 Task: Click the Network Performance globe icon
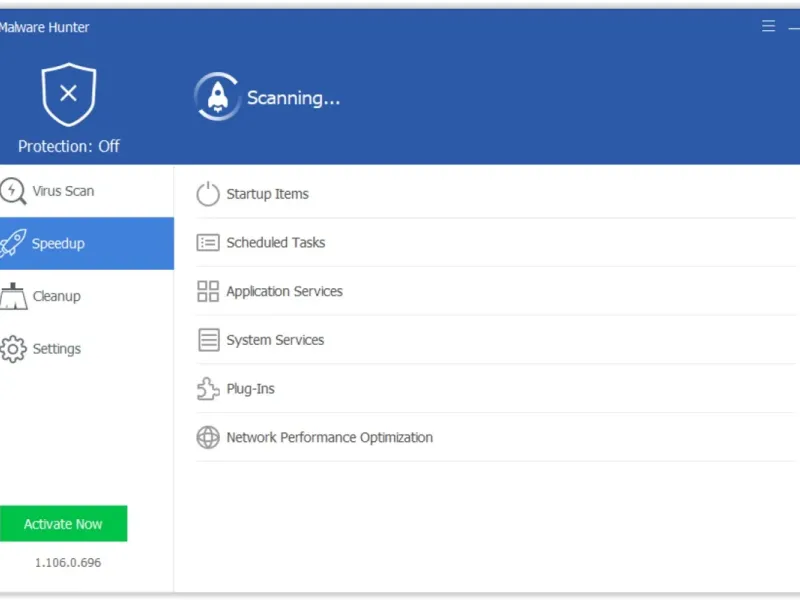coord(208,437)
